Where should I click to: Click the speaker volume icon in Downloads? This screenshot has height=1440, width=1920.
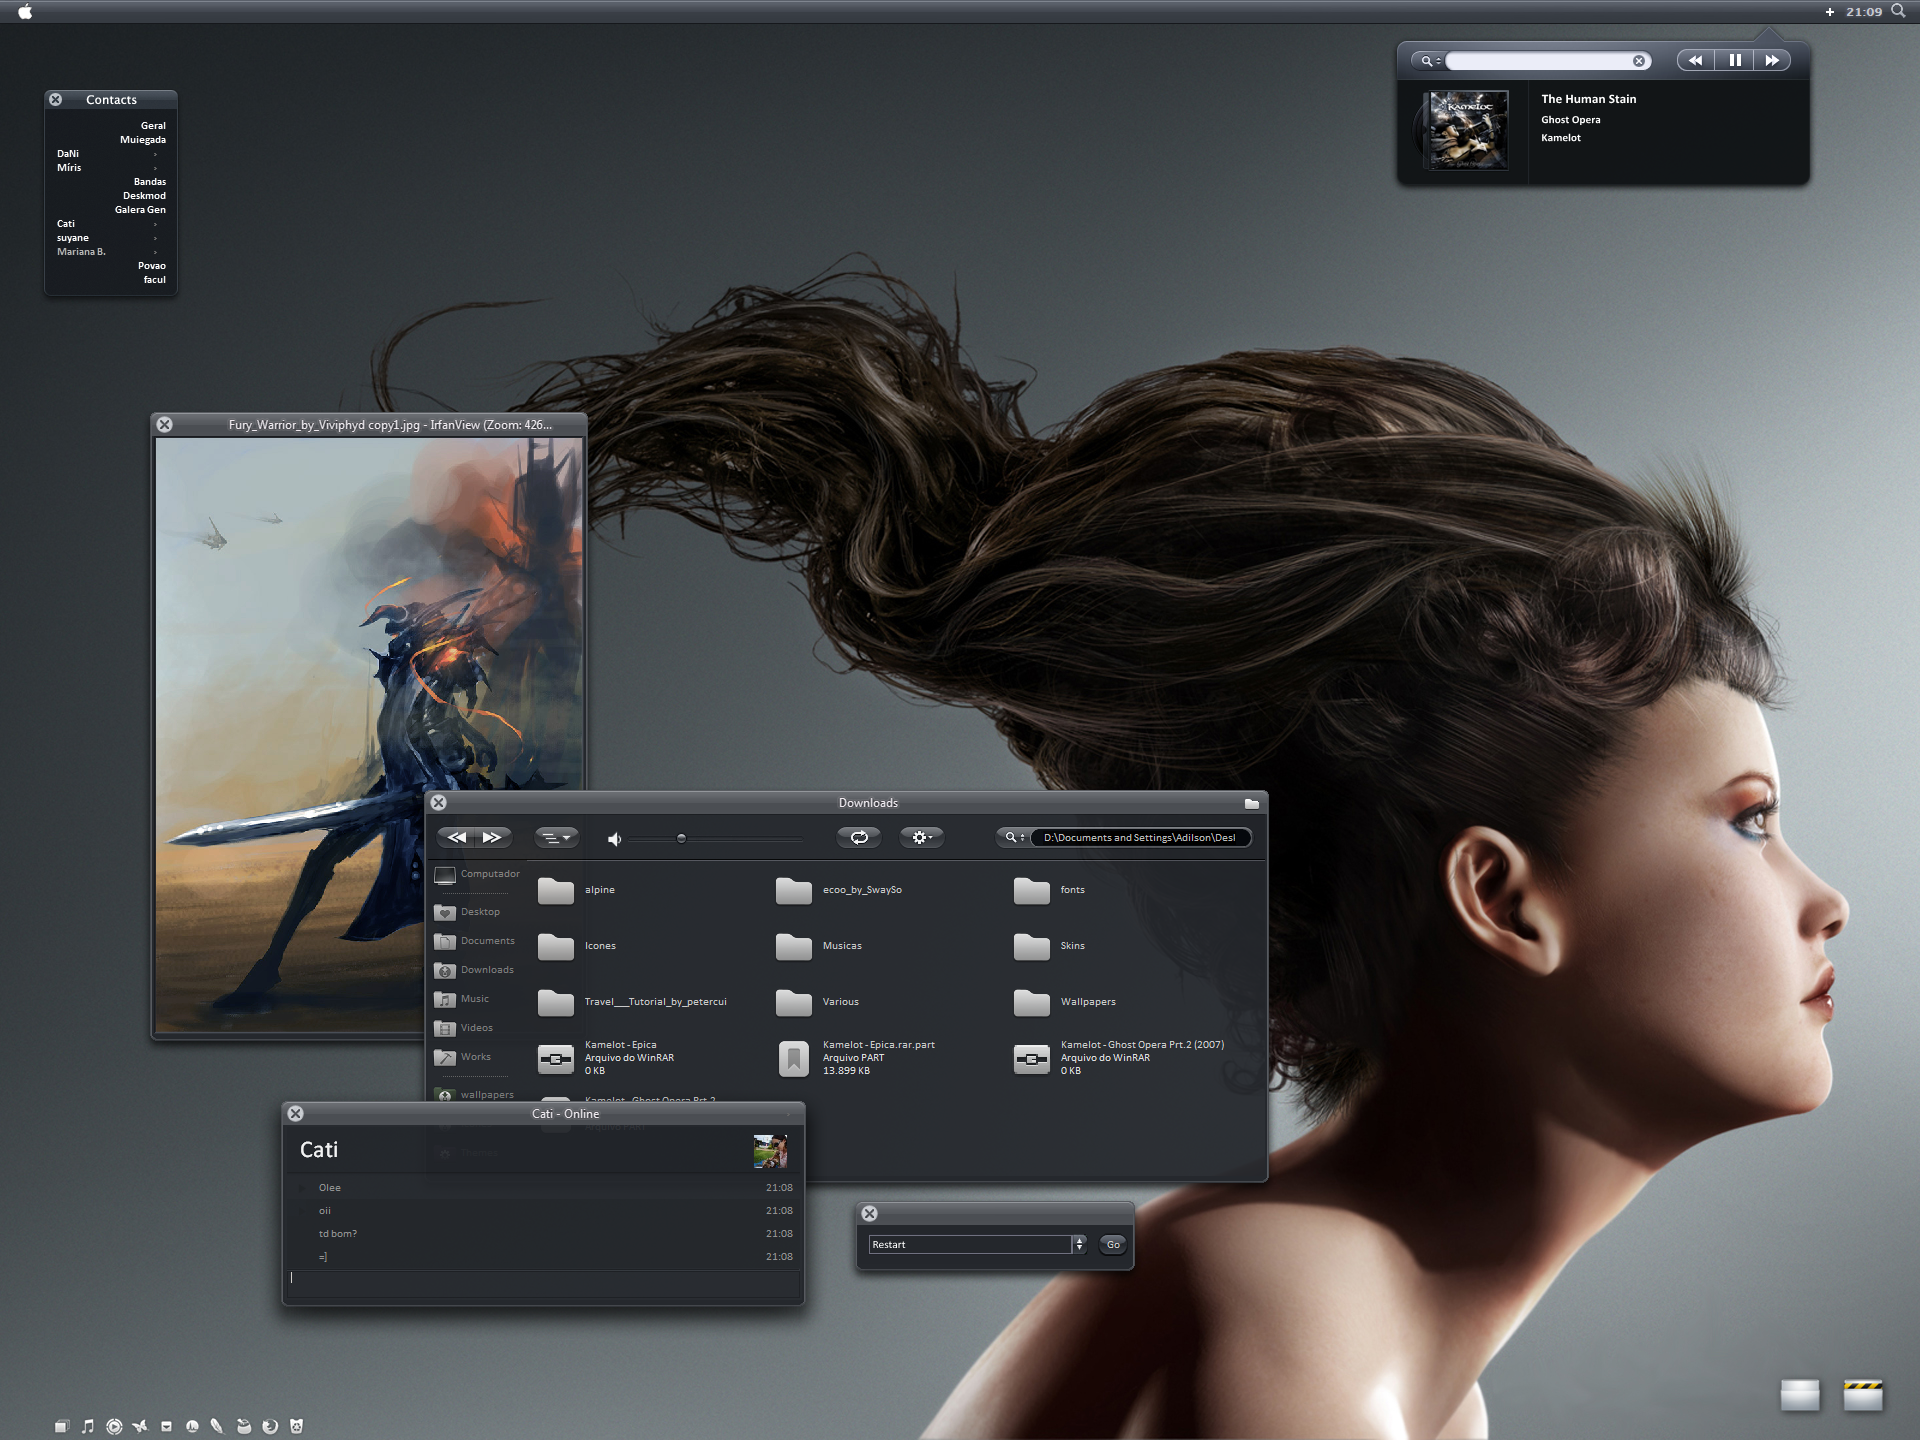[614, 838]
